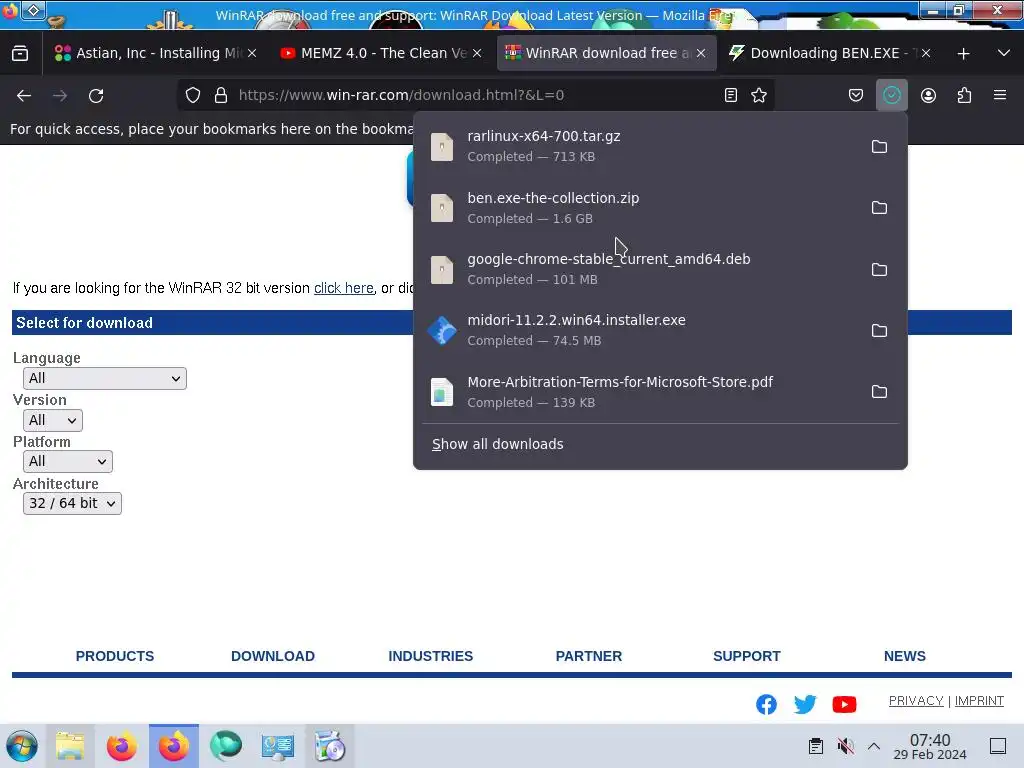Visit the WinRAR YouTube channel icon
Image resolution: width=1024 pixels, height=768 pixels.
(x=844, y=704)
